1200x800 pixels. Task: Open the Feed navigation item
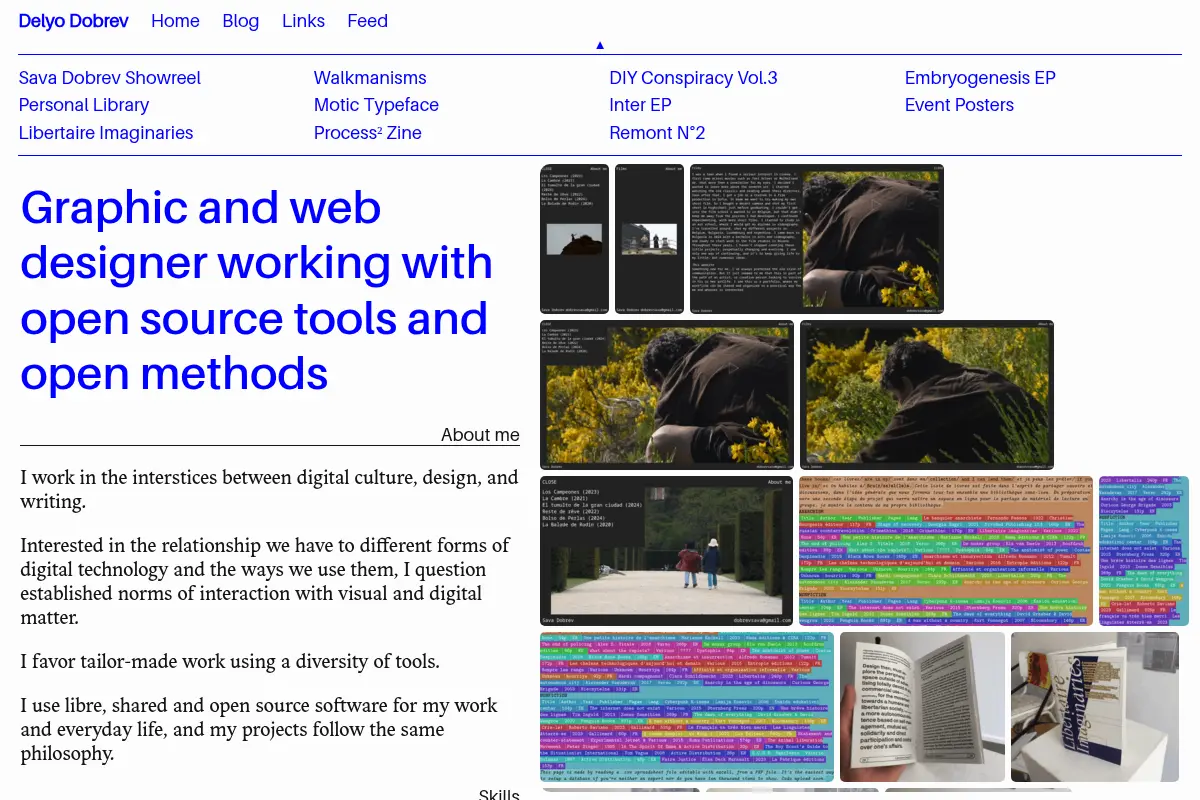click(x=367, y=21)
